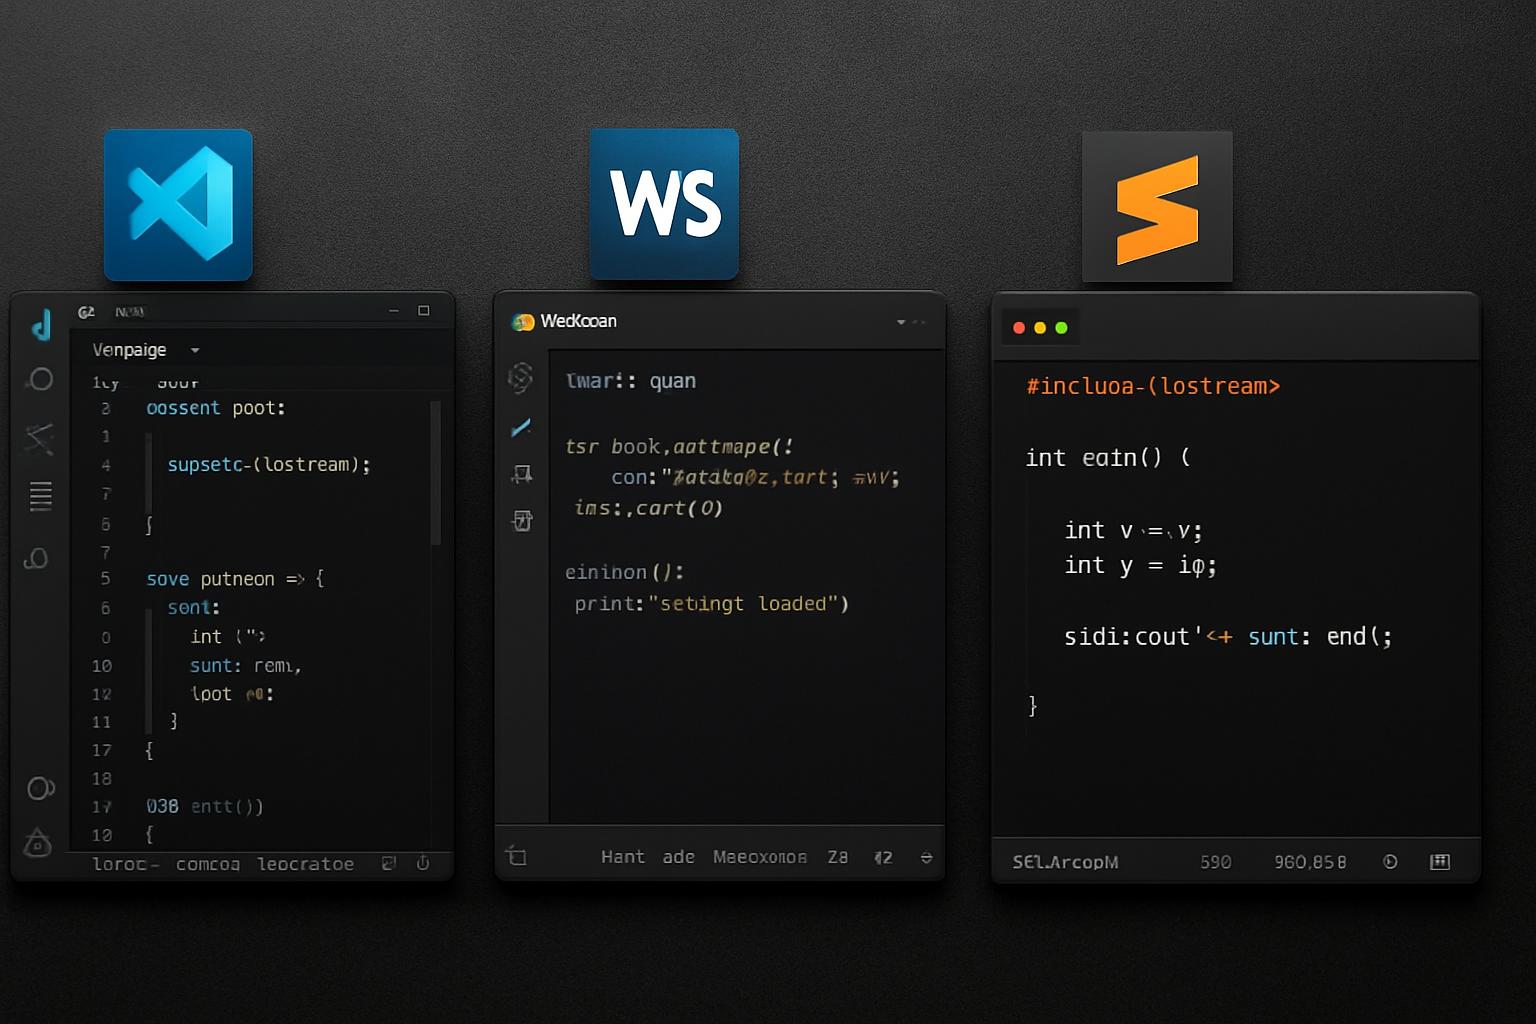Click the bottom document icon in middle sidebar
The image size is (1536, 1024).
522,520
